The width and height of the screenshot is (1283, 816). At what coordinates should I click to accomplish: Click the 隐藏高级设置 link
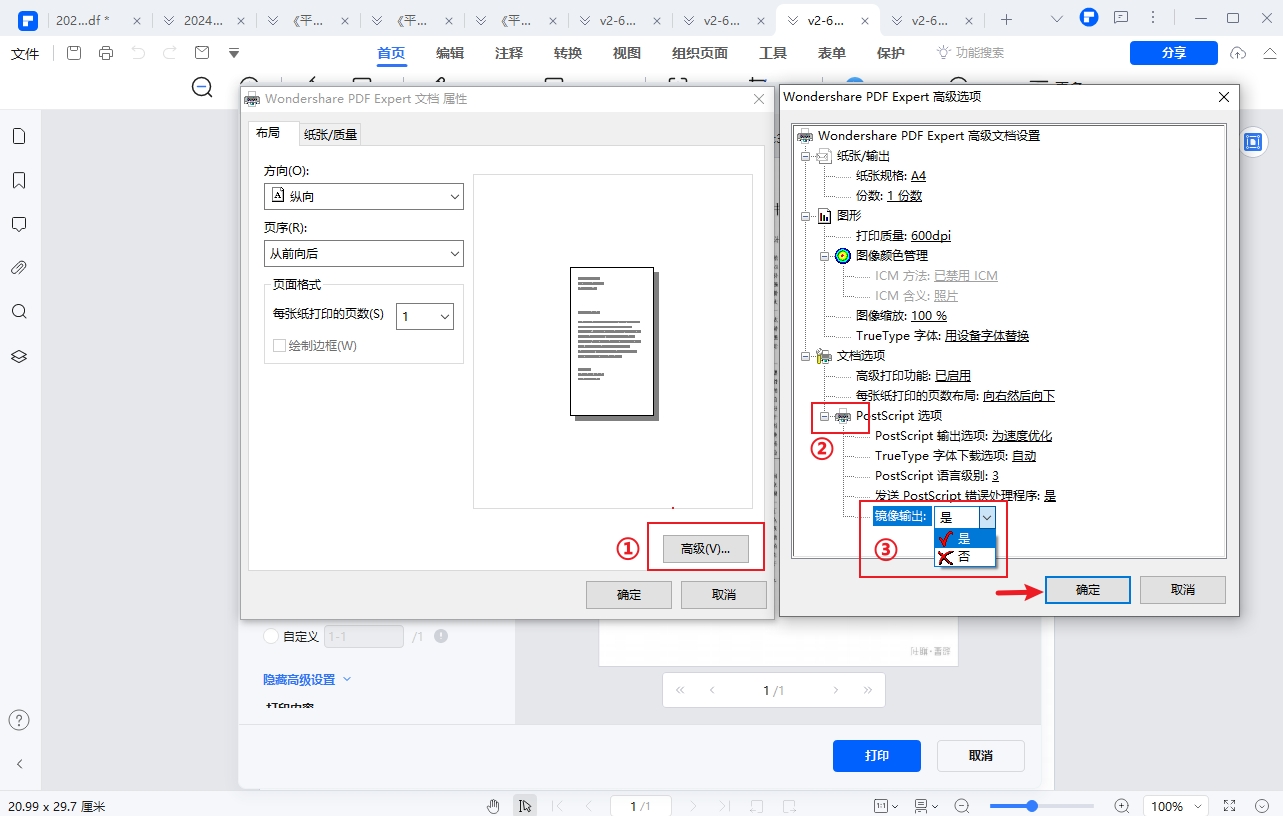click(x=299, y=679)
